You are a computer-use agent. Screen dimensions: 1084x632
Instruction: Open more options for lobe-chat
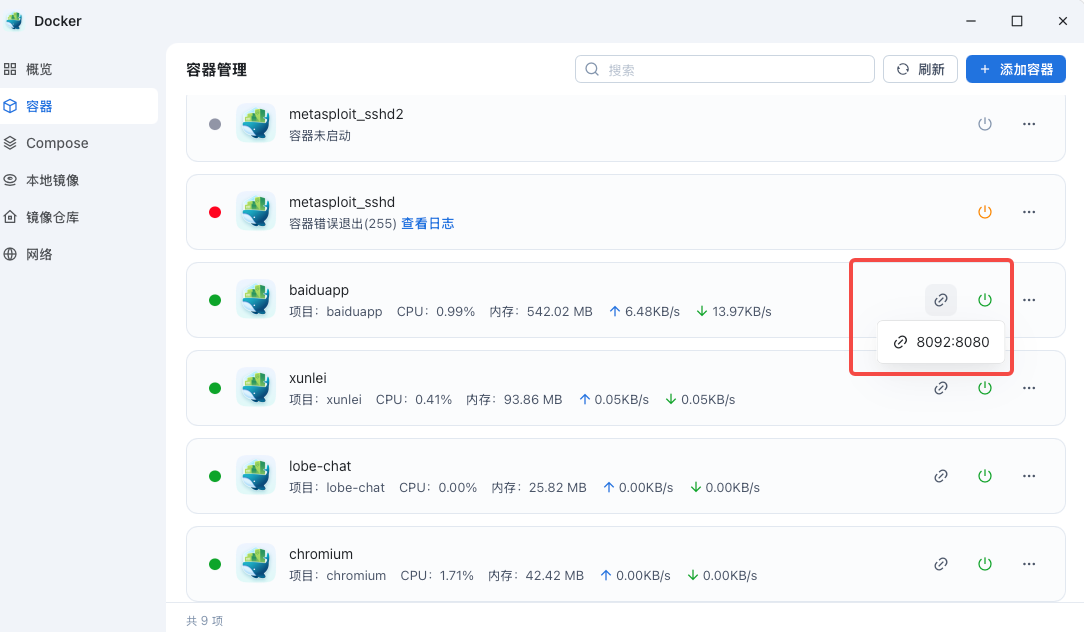click(x=1029, y=476)
